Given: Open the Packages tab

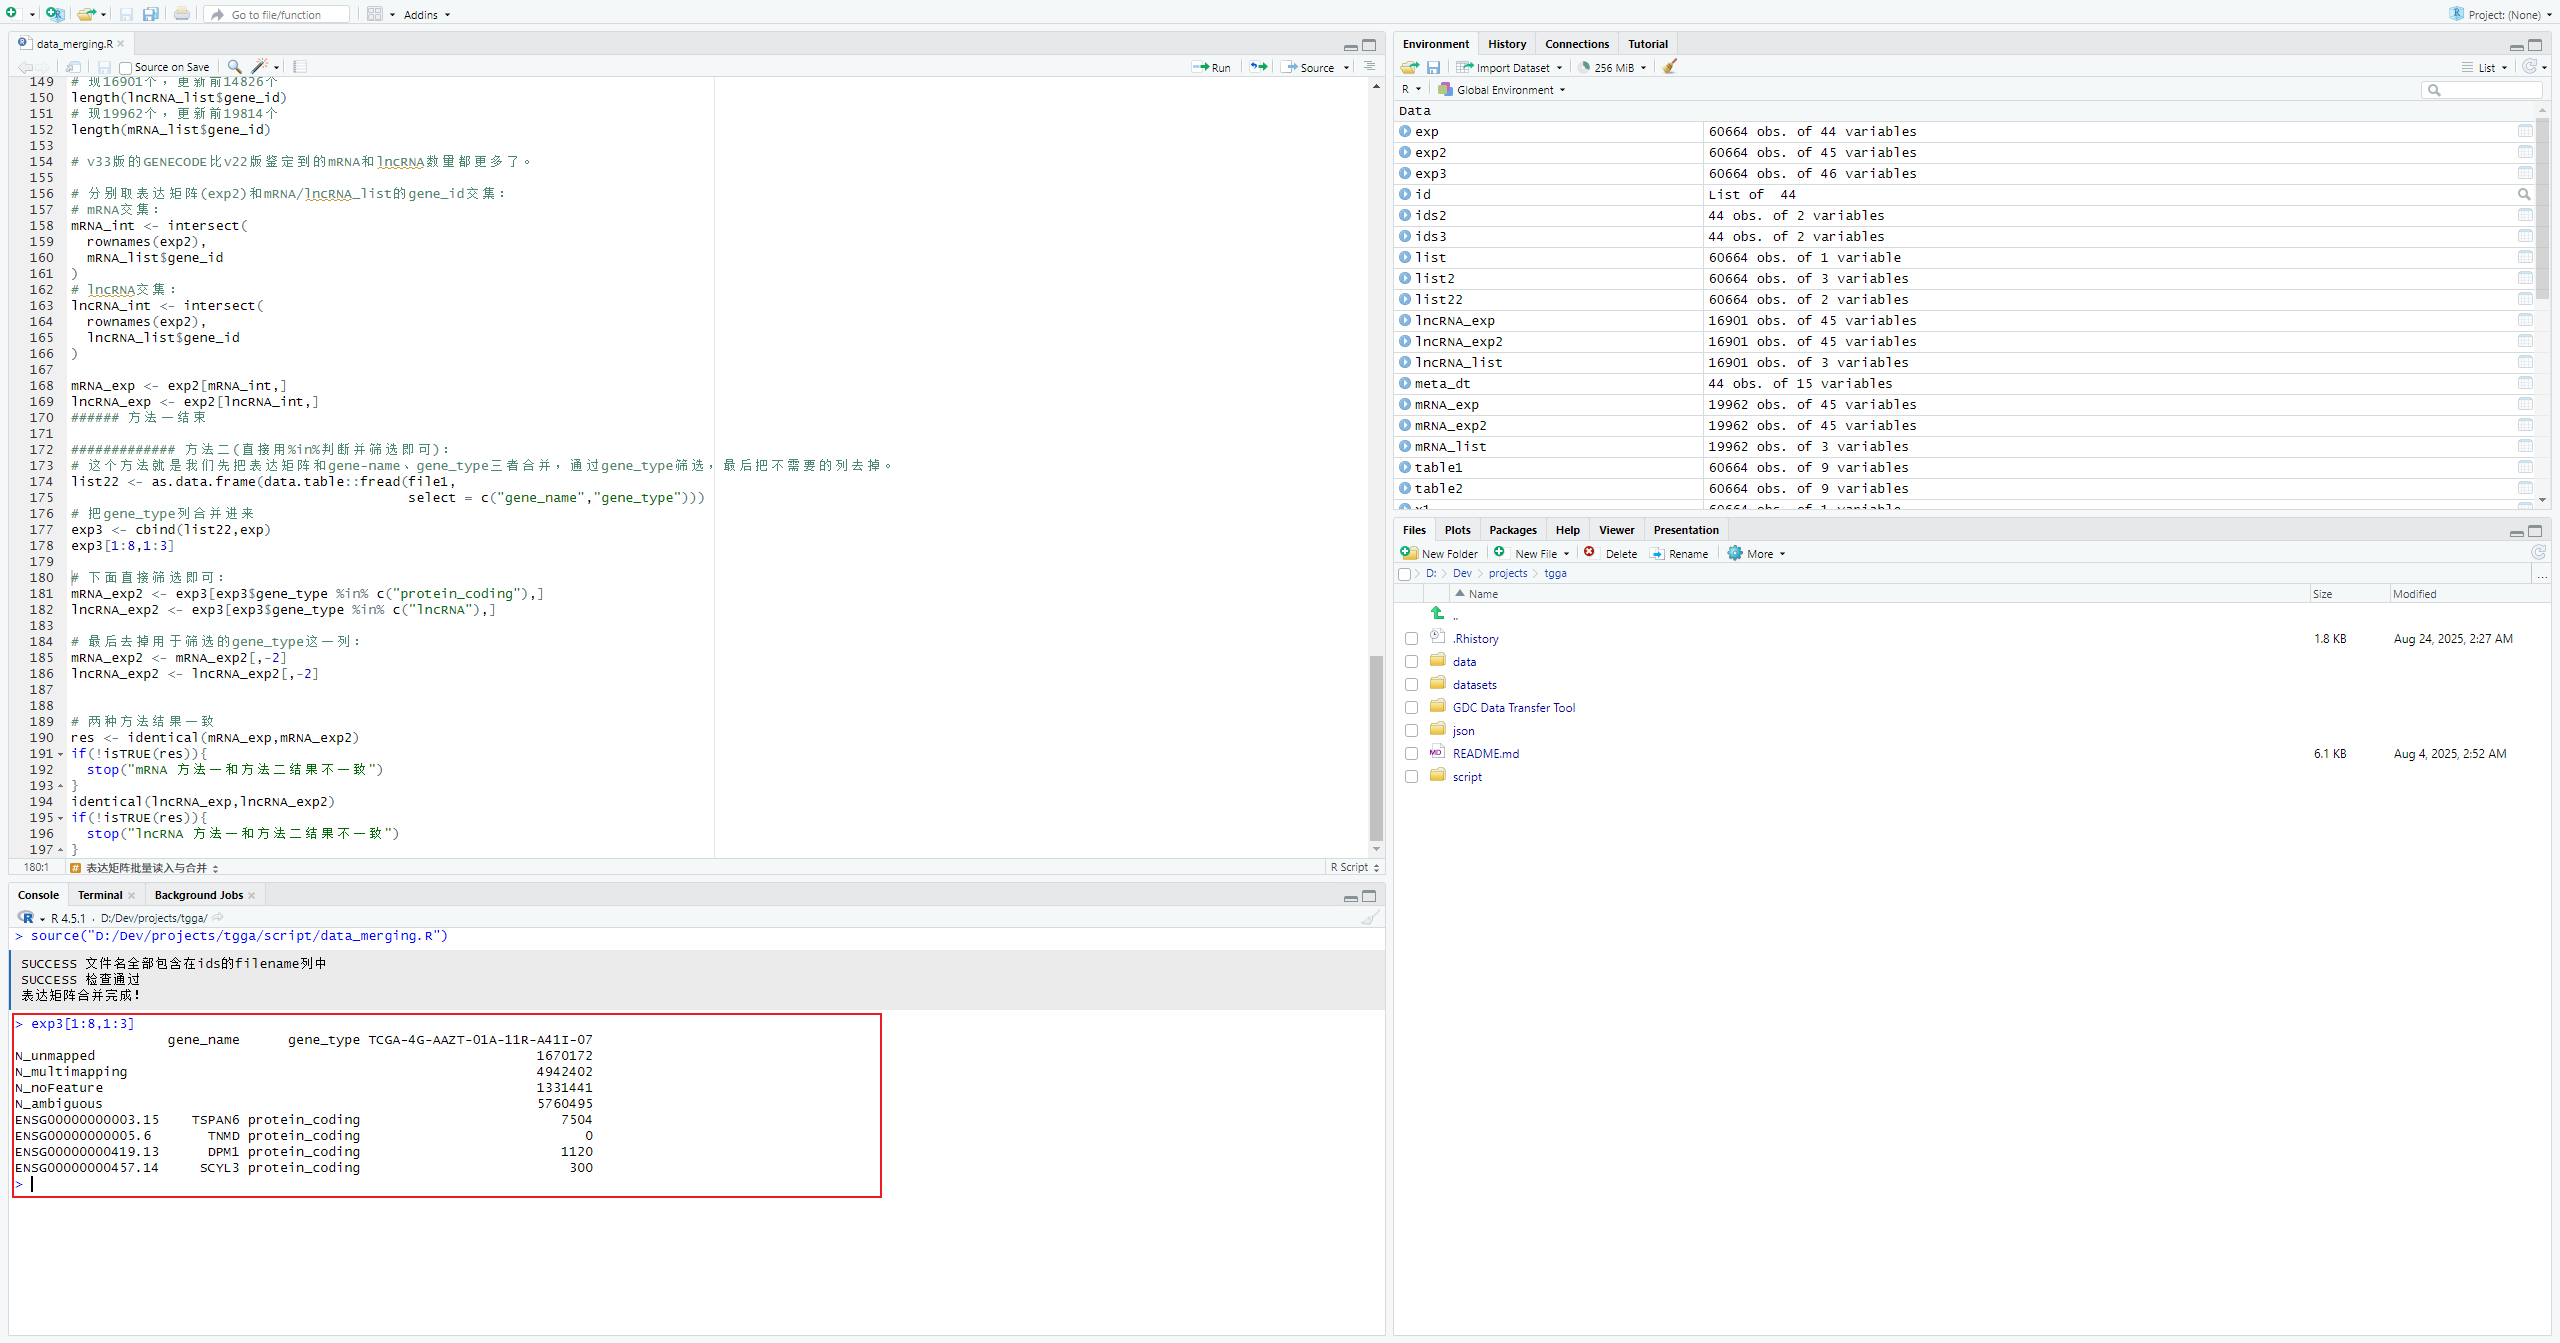Looking at the screenshot, I should (x=1512, y=530).
